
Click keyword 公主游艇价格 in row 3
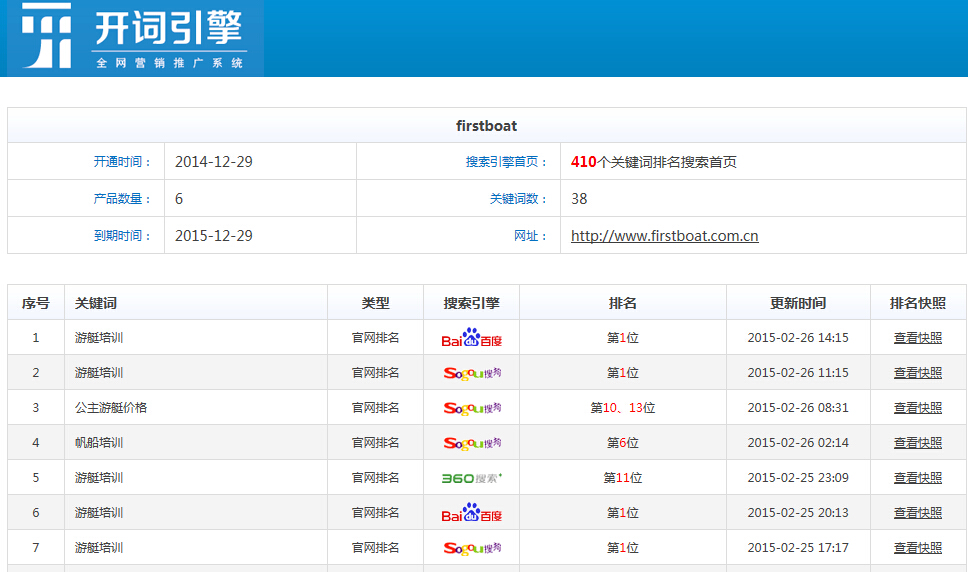111,408
